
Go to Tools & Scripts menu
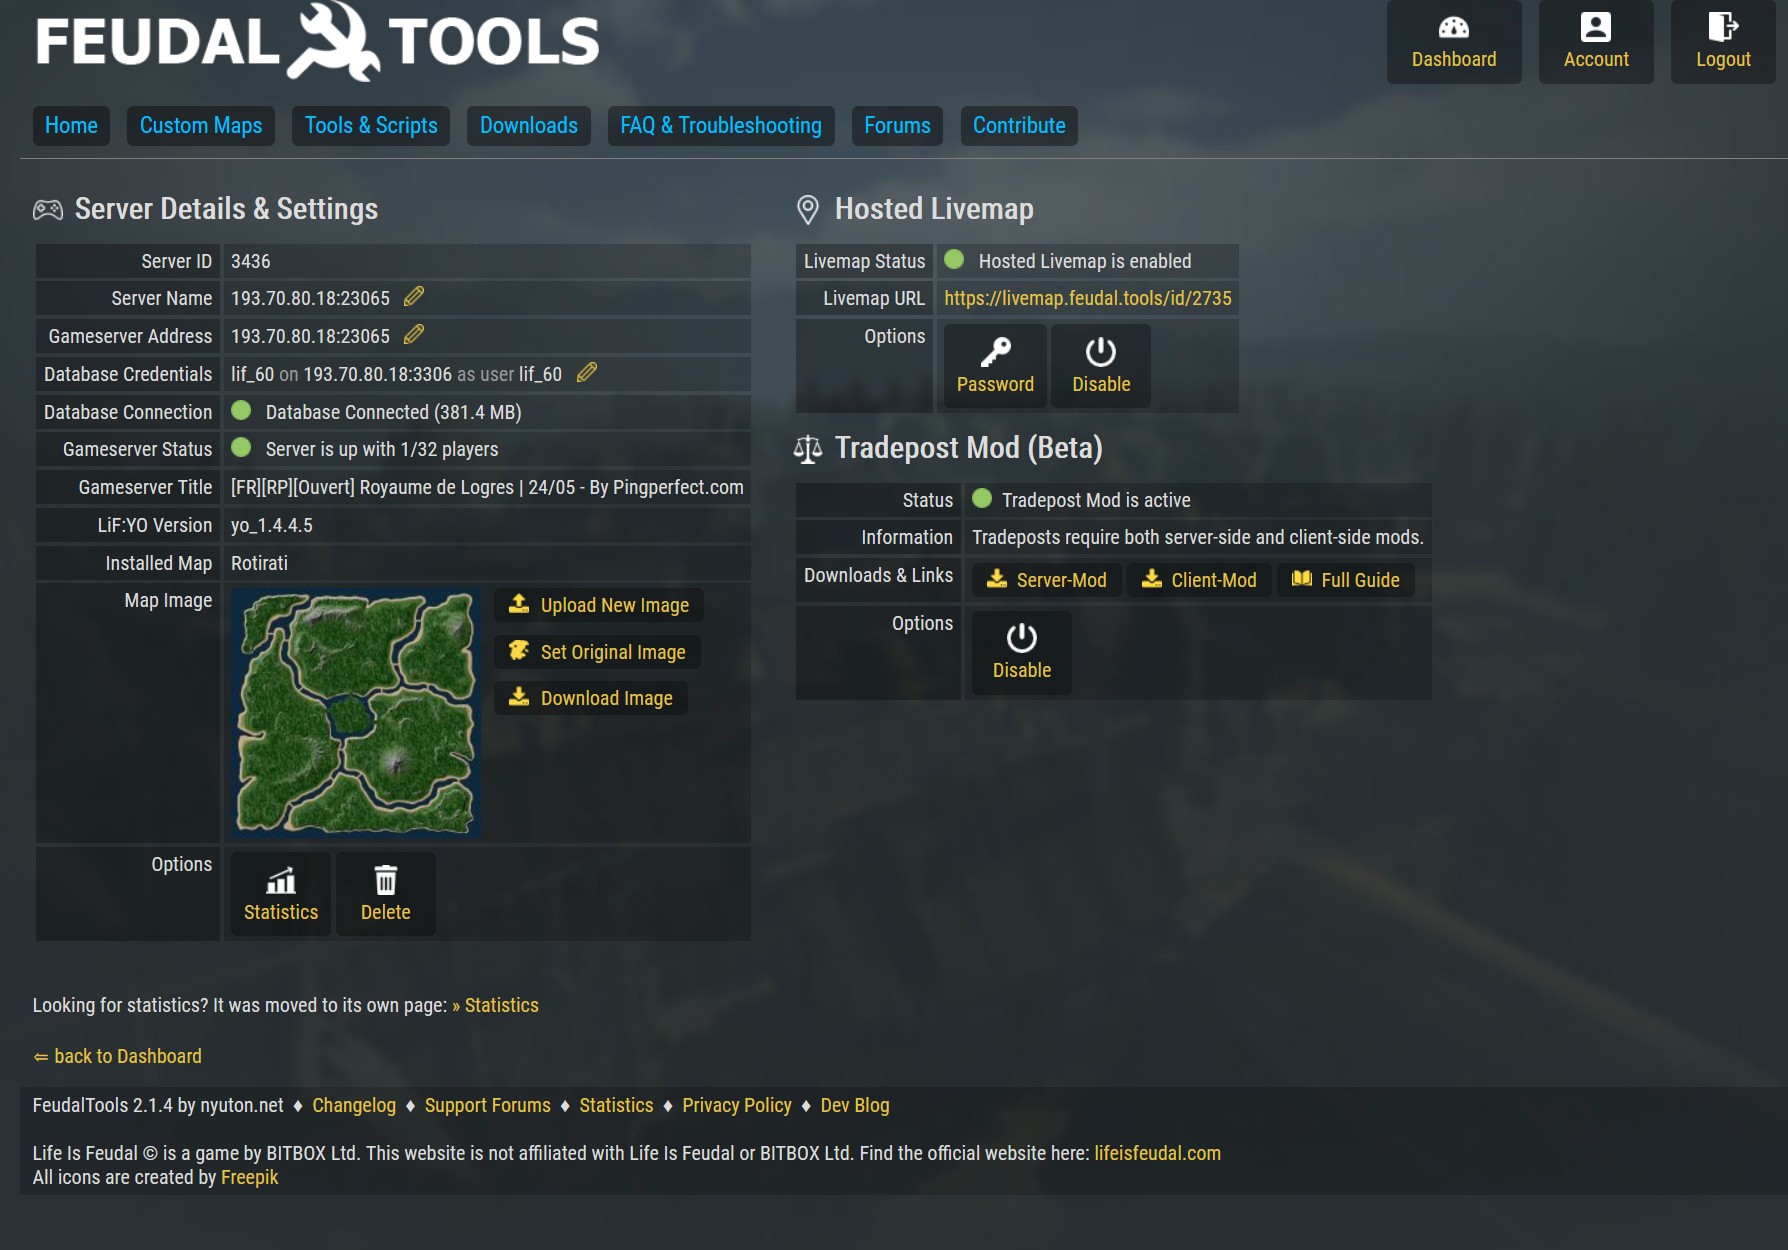[x=371, y=126]
